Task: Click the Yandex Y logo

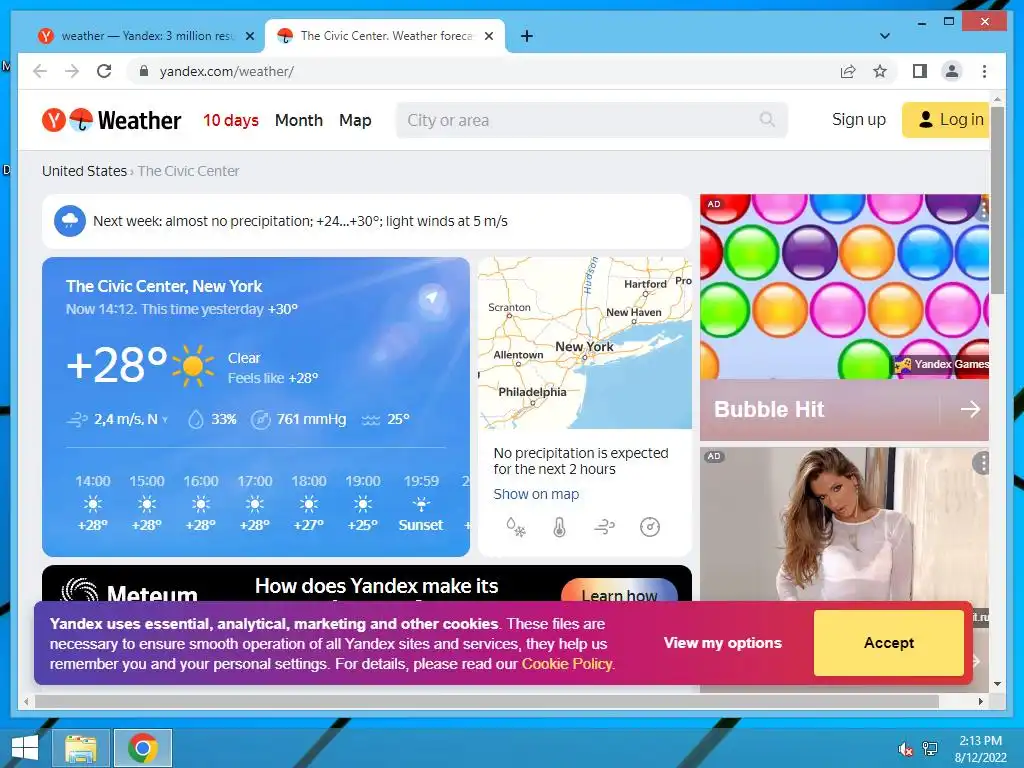Action: coord(54,120)
